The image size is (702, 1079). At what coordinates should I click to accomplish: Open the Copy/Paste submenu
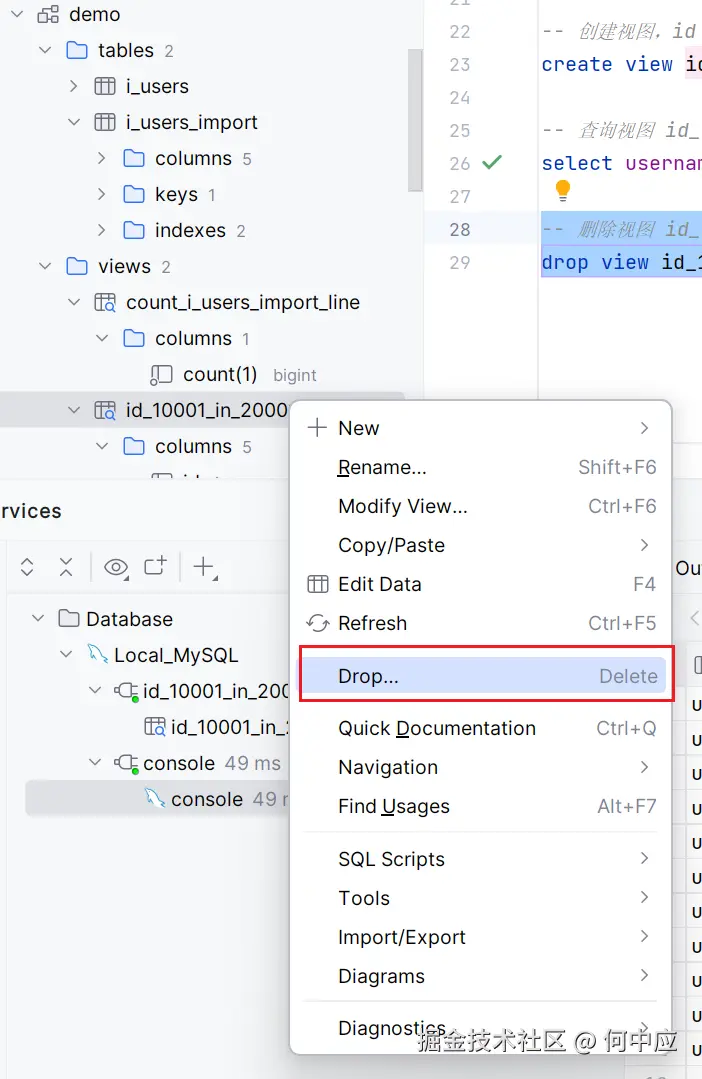pos(482,545)
